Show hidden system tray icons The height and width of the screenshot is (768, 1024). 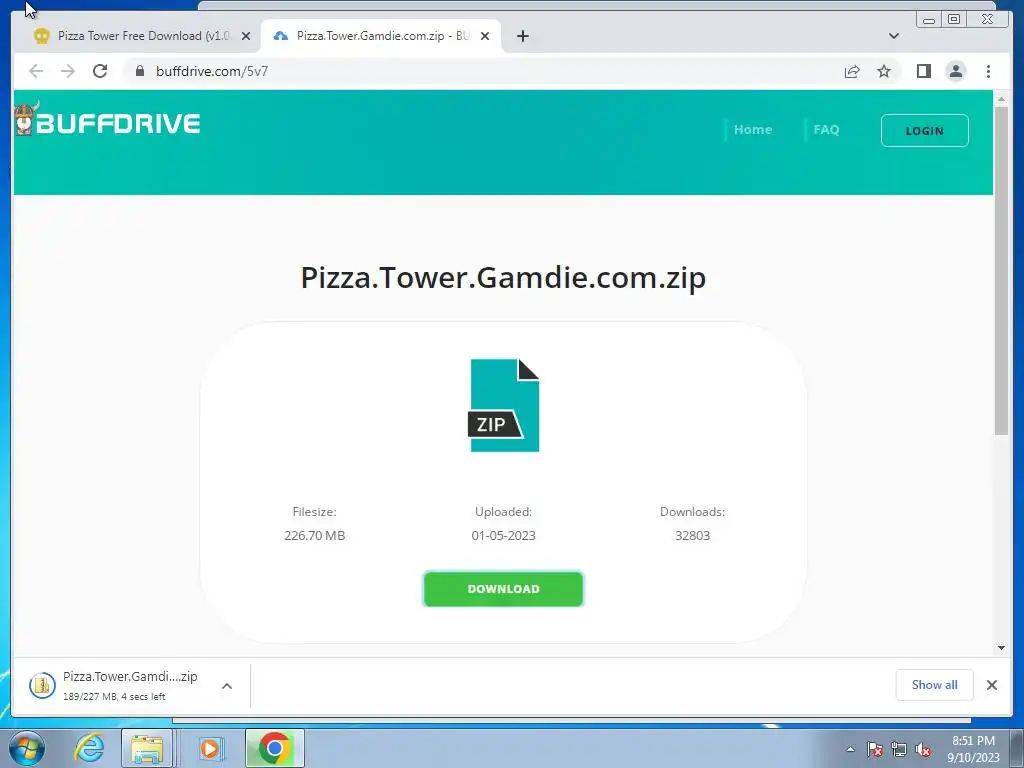[x=850, y=749]
